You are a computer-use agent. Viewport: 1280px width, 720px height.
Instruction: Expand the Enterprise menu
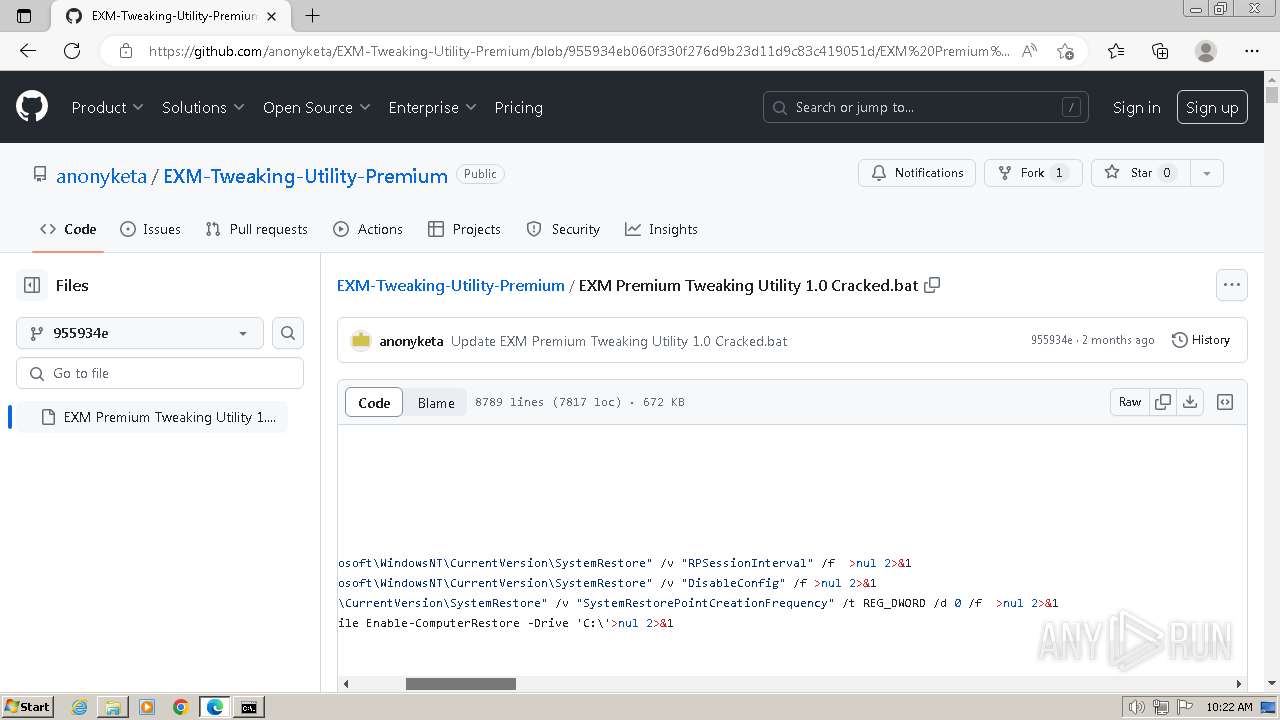tap(432, 107)
